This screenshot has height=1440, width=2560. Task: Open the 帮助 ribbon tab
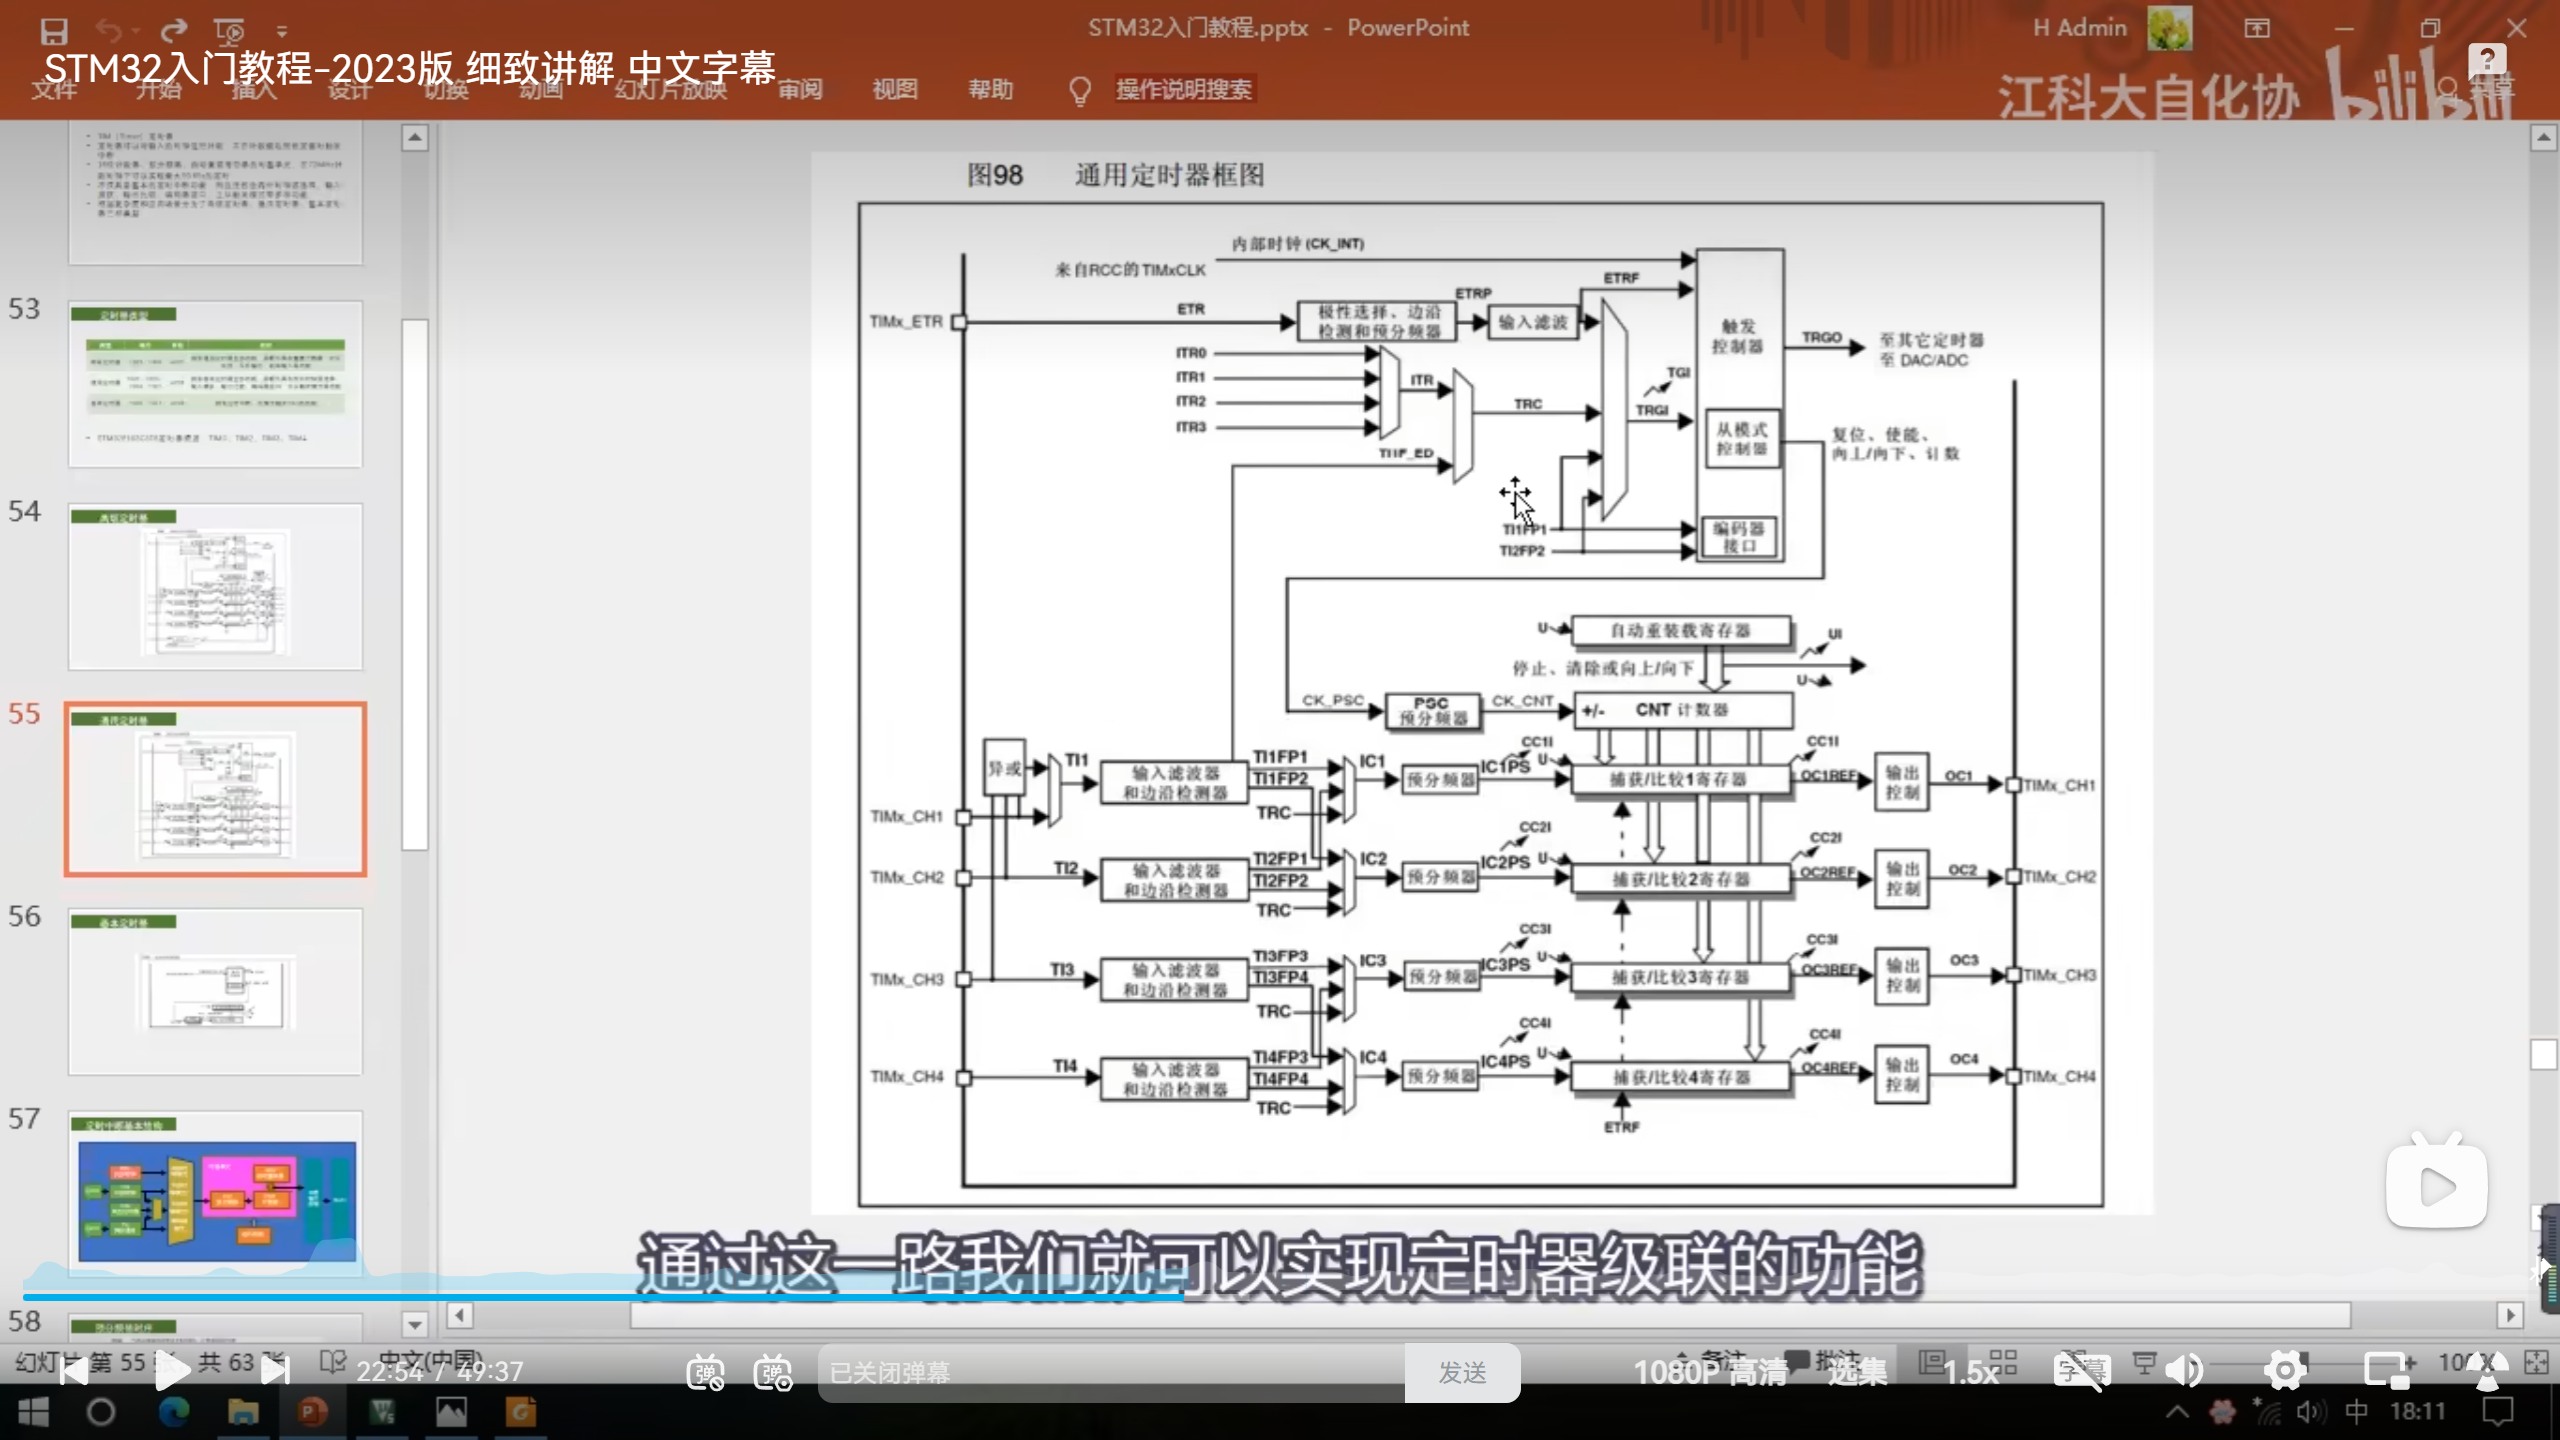coord(990,89)
